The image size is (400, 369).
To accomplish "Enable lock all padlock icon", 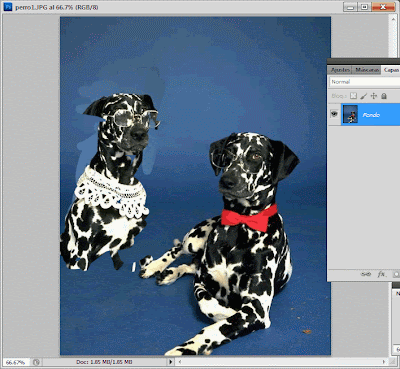I will pos(384,96).
